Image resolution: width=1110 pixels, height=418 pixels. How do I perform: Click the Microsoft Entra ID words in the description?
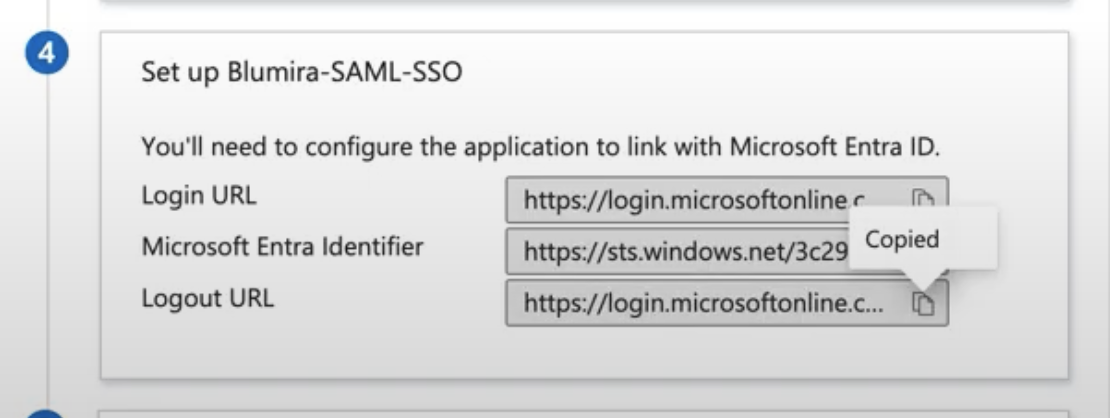(834, 147)
